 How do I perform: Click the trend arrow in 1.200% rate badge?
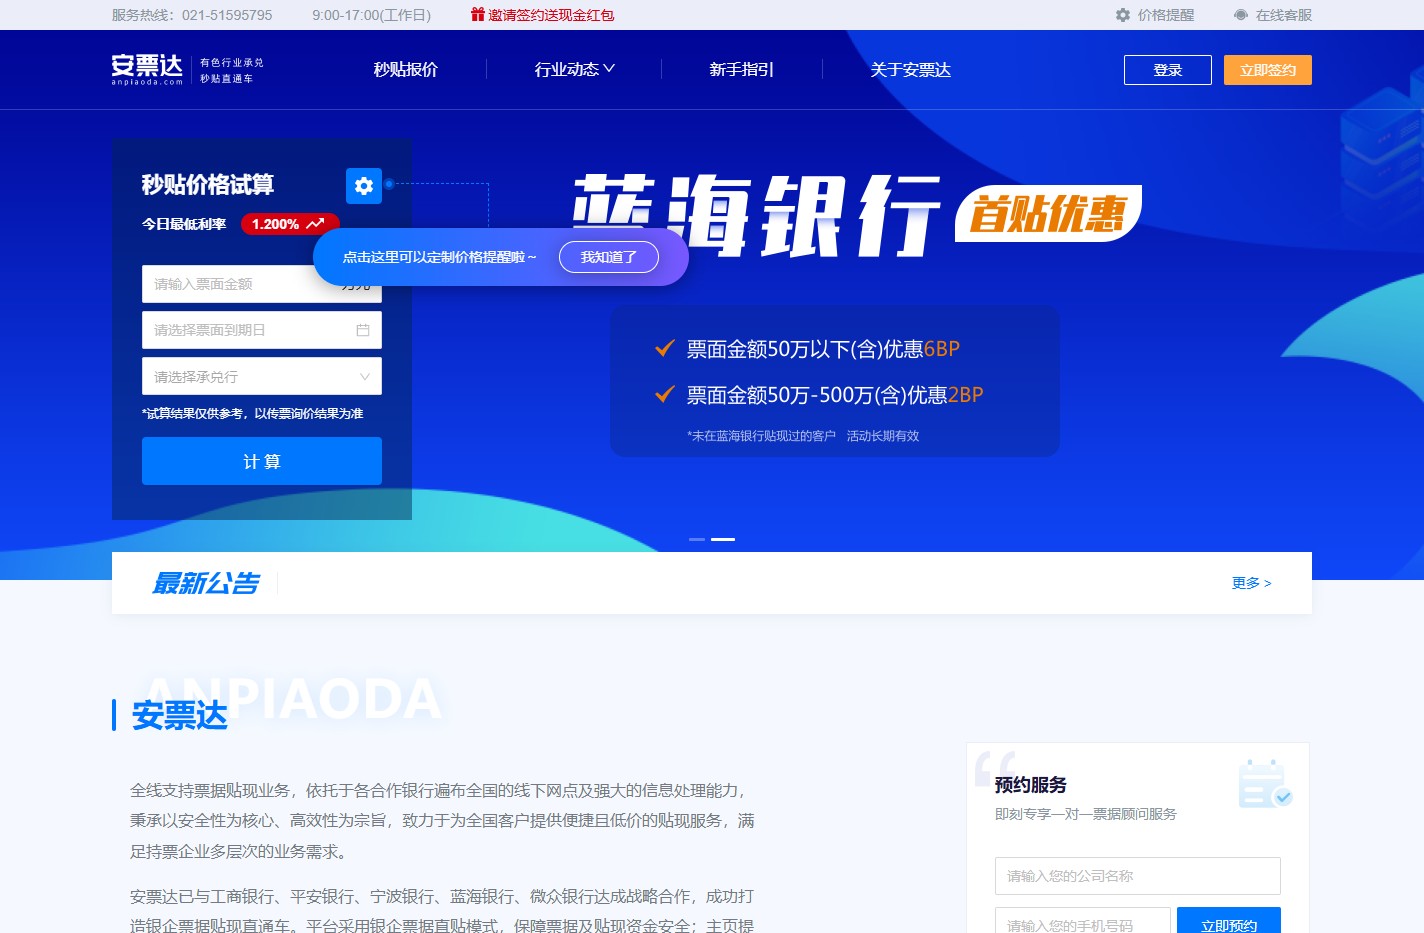coord(316,224)
